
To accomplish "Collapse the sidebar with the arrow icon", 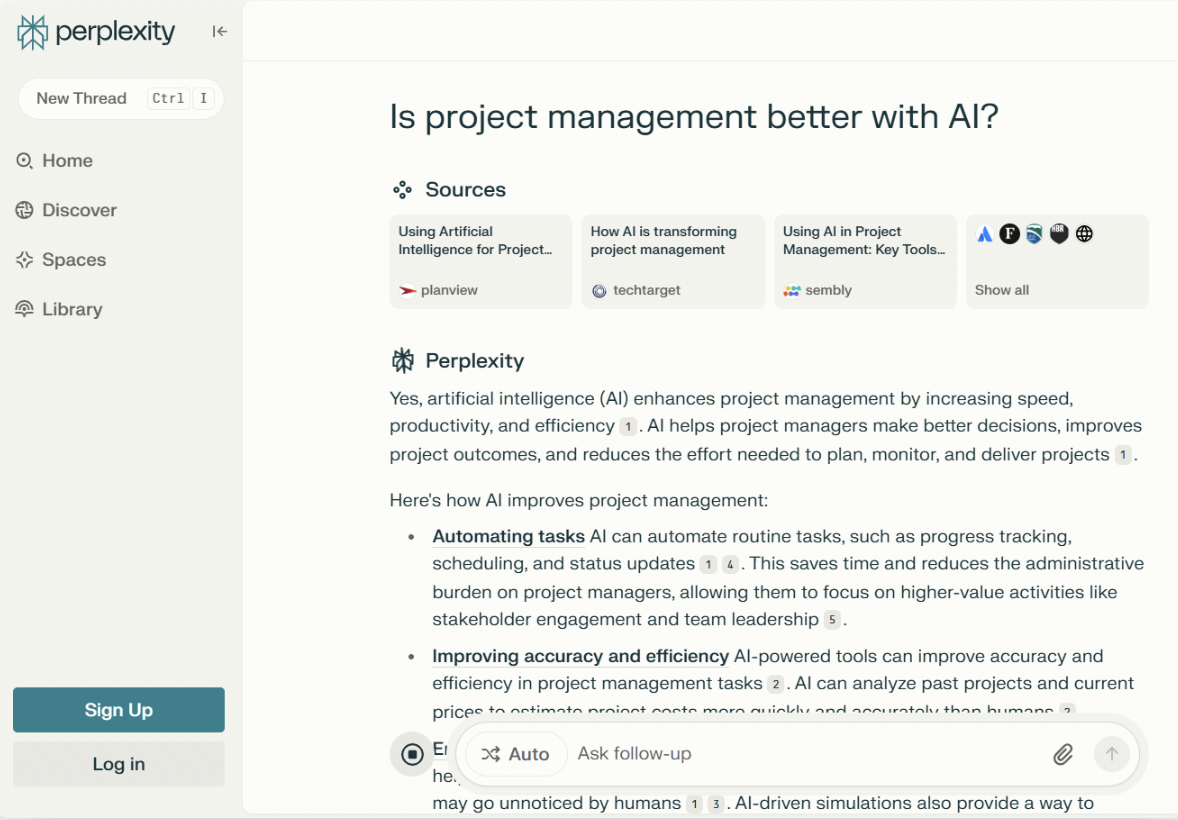I will point(219,32).
